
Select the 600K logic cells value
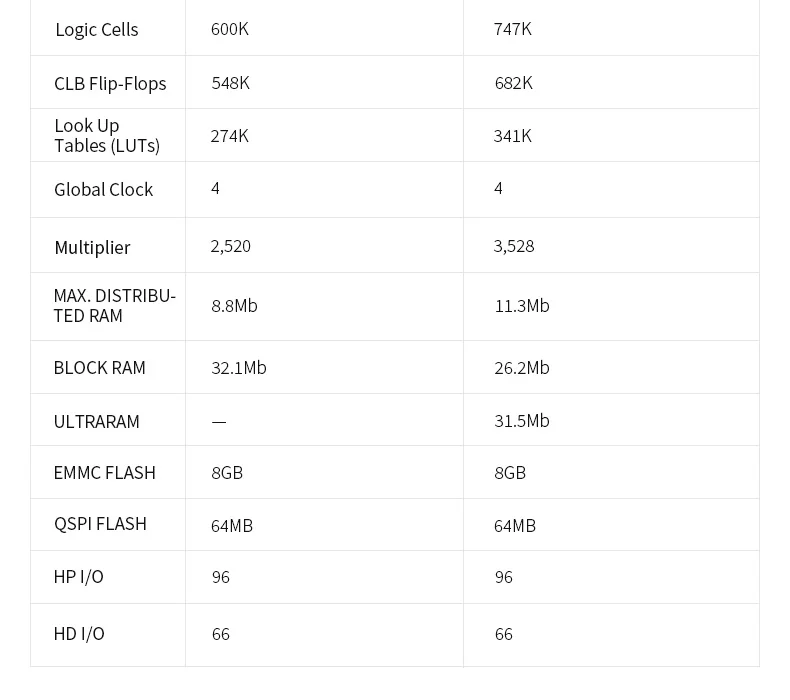[230, 29]
